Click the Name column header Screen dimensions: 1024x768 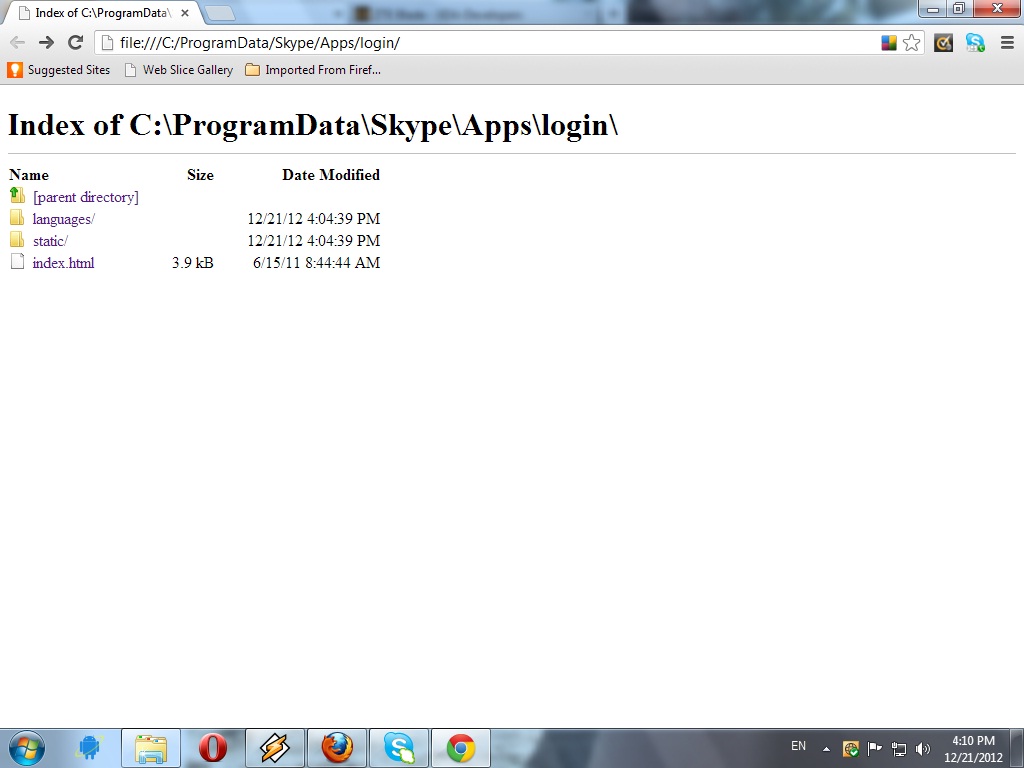(29, 175)
